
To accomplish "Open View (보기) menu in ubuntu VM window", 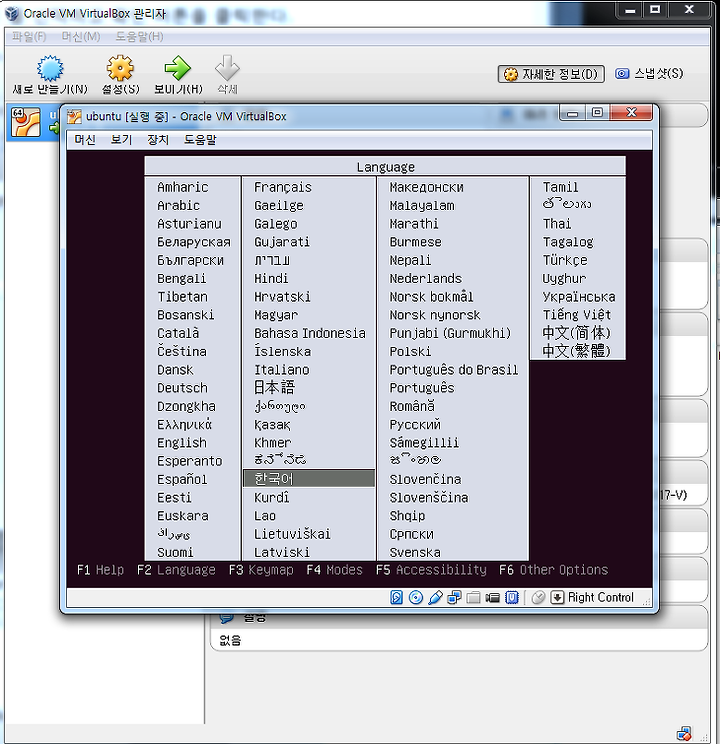I will point(121,140).
